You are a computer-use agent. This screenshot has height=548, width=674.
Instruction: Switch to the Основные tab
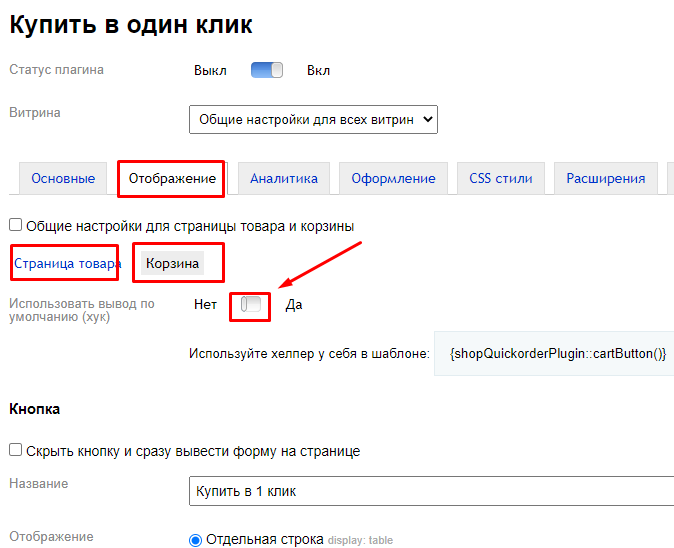pos(63,179)
